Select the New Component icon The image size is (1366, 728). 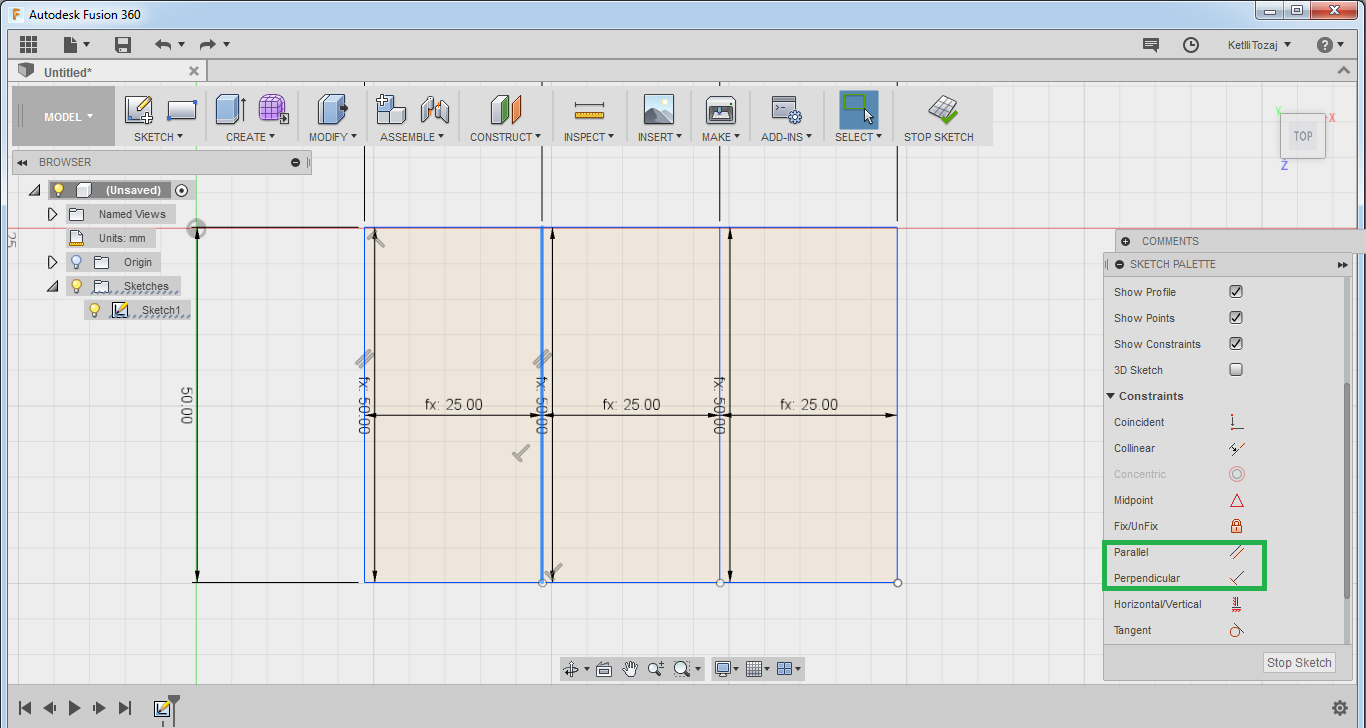pyautogui.click(x=390, y=109)
